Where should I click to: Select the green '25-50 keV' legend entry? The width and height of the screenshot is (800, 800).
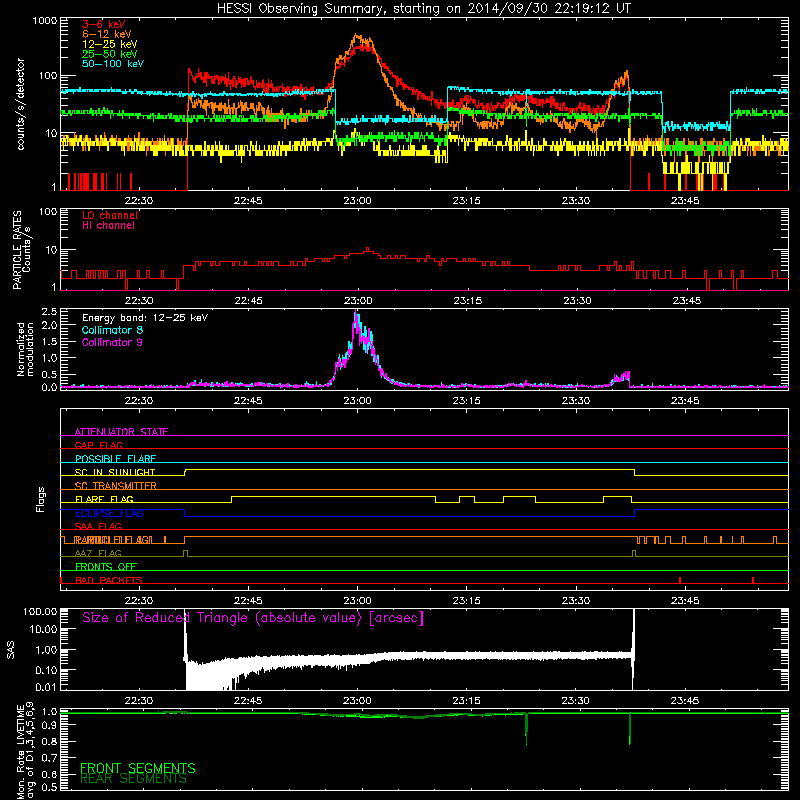[x=110, y=54]
